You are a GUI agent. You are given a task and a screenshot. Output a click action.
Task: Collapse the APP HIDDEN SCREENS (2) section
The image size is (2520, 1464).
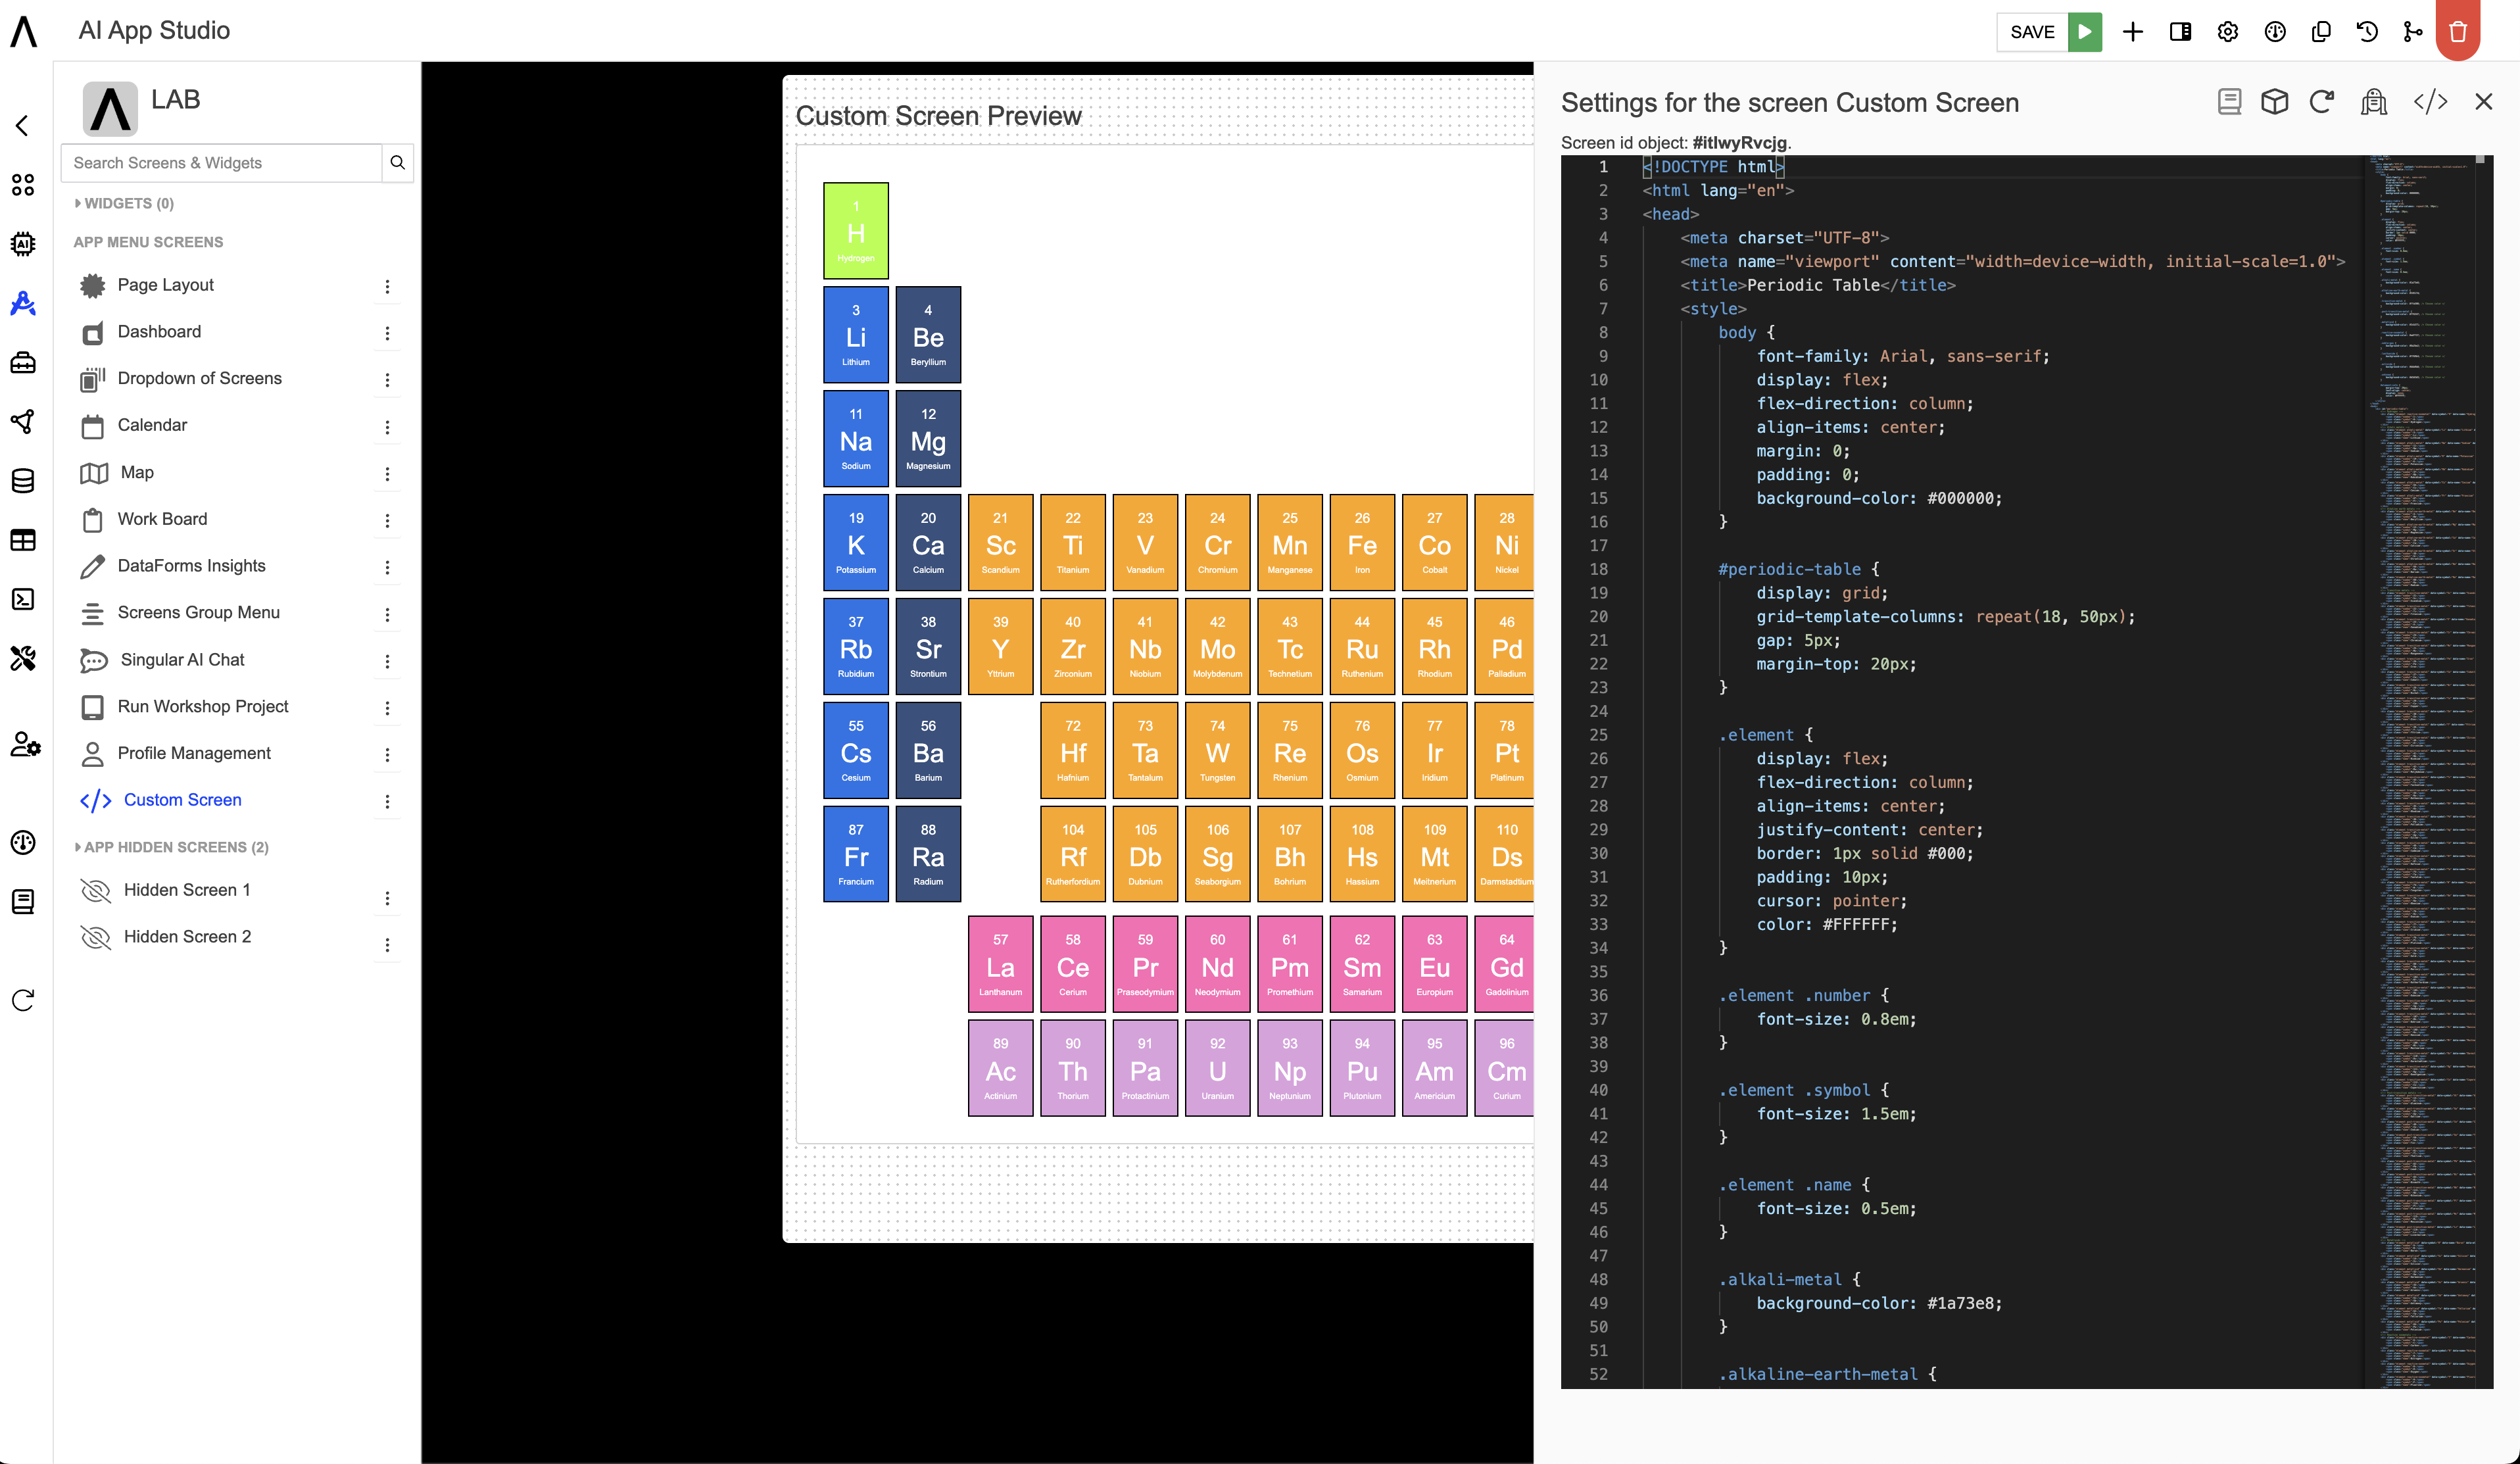pos(171,847)
